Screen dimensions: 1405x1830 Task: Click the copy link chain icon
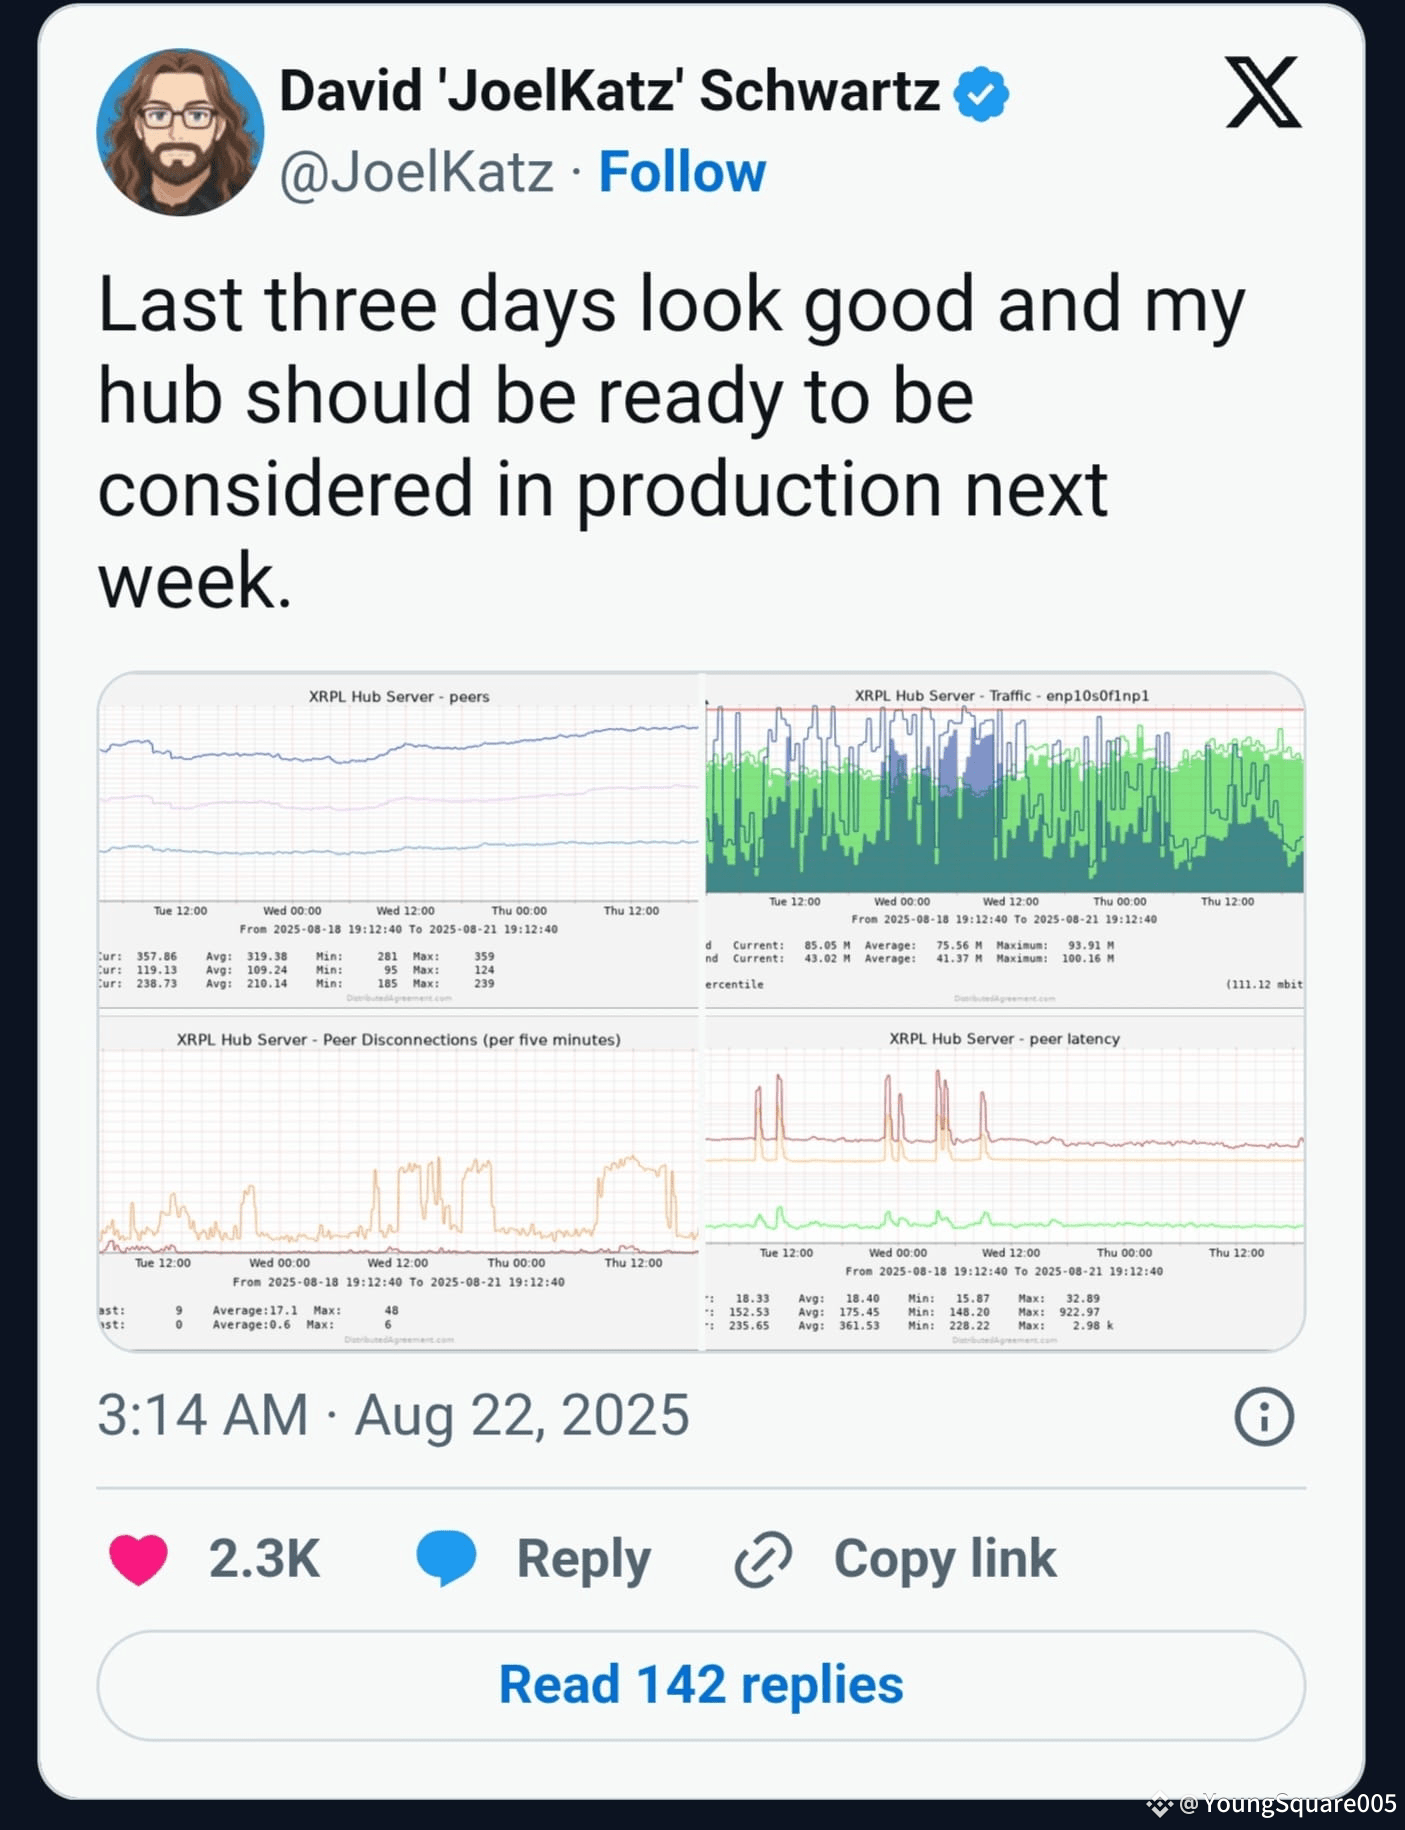[763, 1559]
